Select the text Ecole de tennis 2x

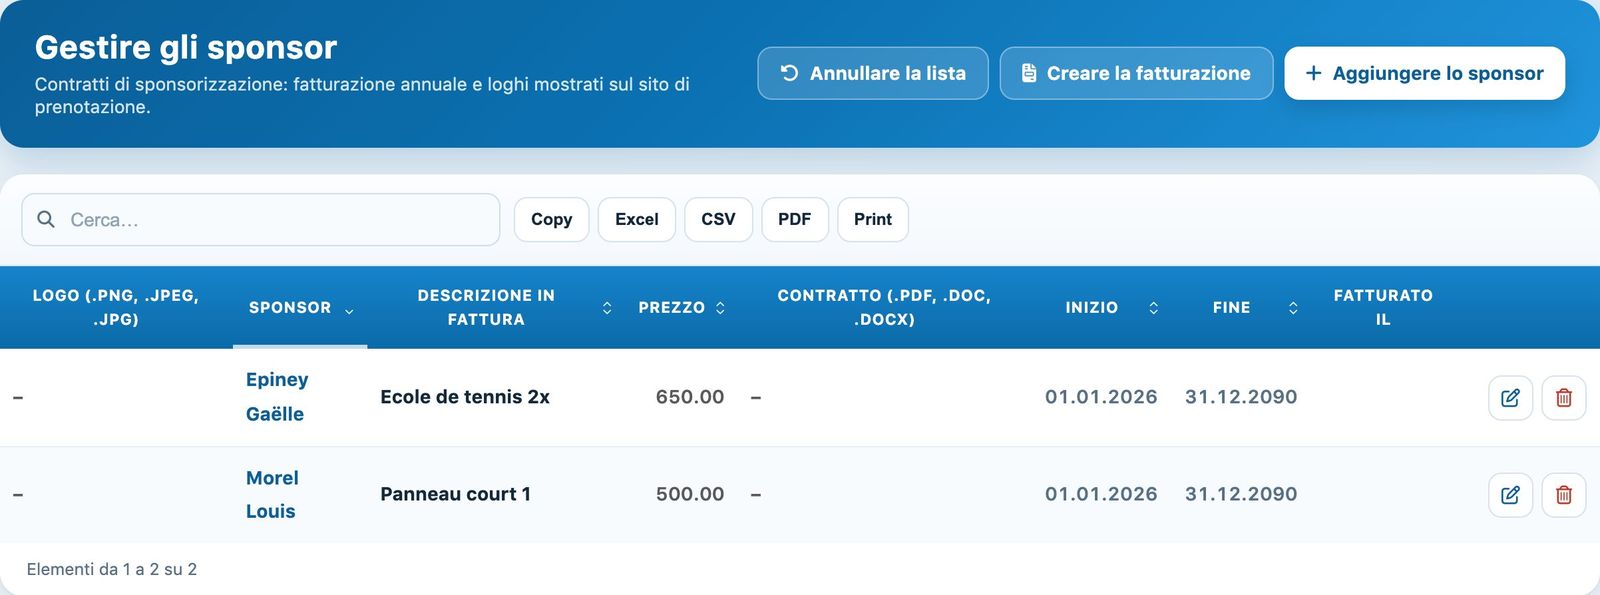(465, 397)
